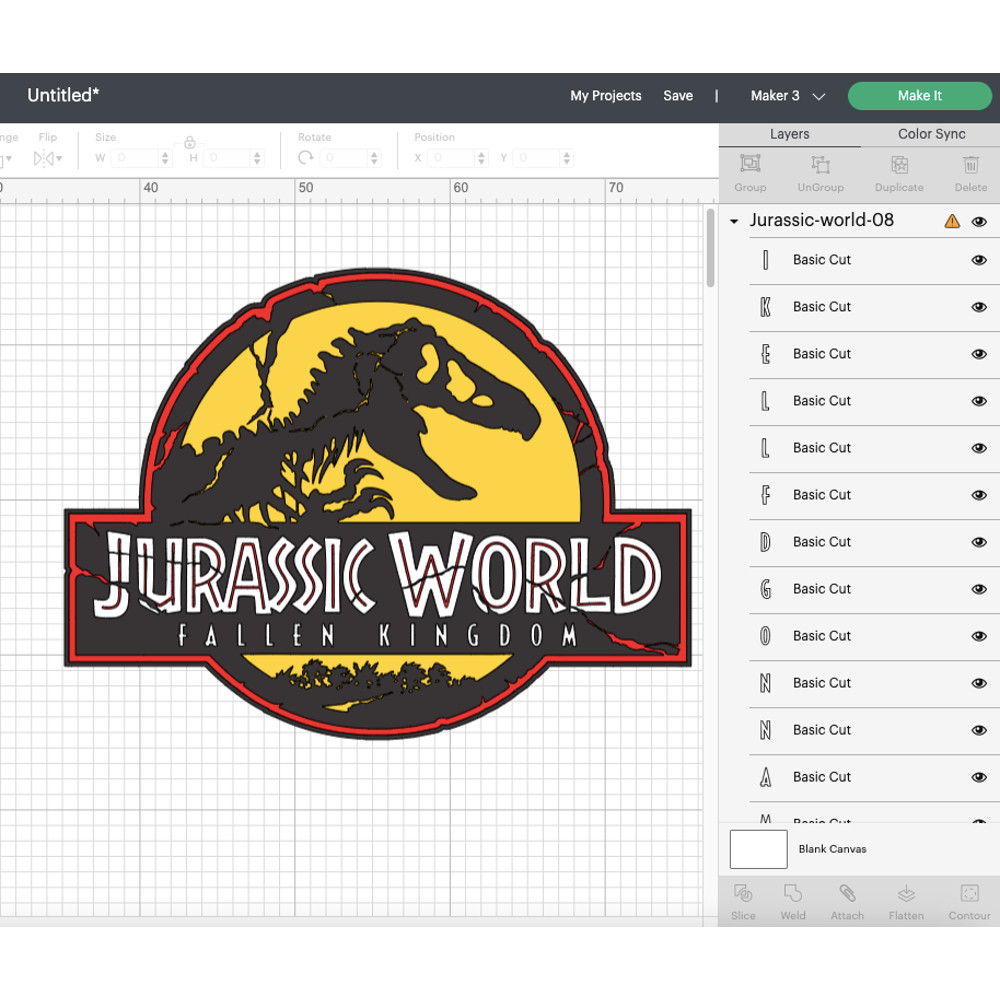Select the Weld tool
This screenshot has height=1000, width=1000.
click(793, 900)
